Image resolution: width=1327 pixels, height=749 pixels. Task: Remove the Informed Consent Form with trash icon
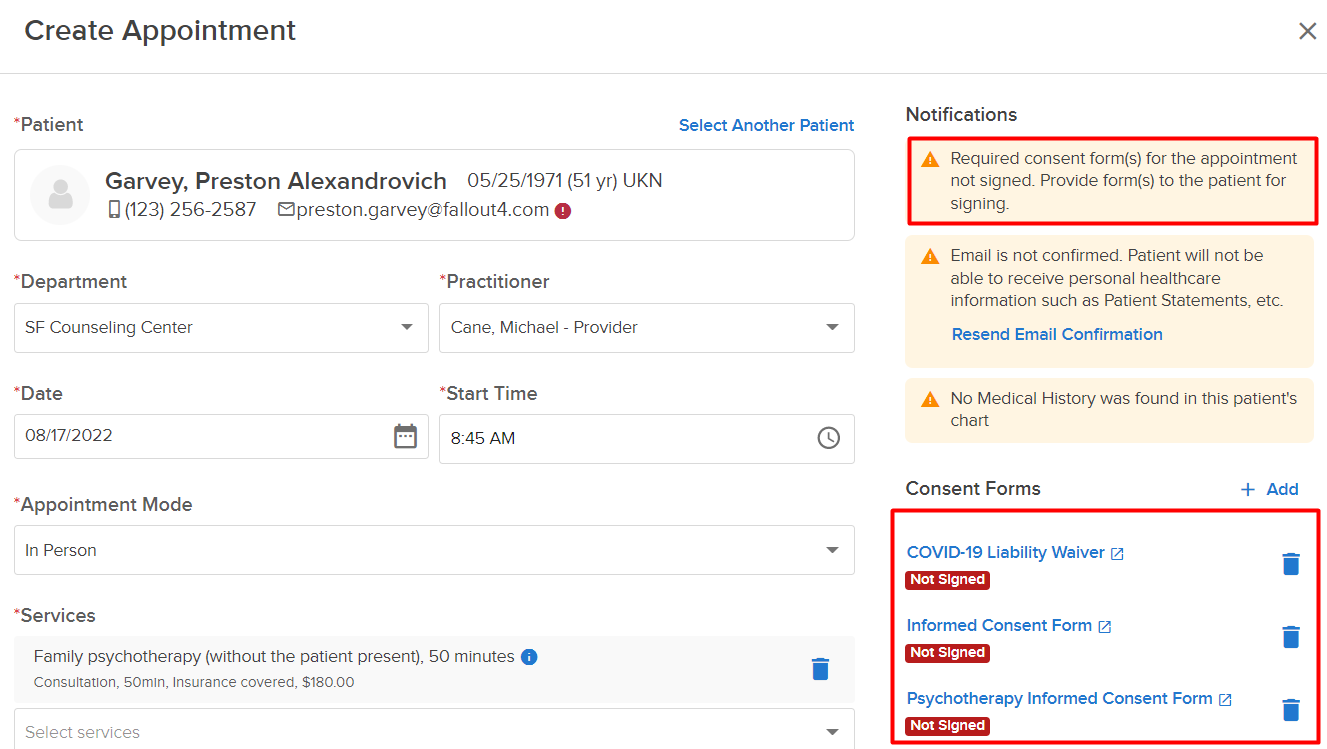[x=1291, y=637]
